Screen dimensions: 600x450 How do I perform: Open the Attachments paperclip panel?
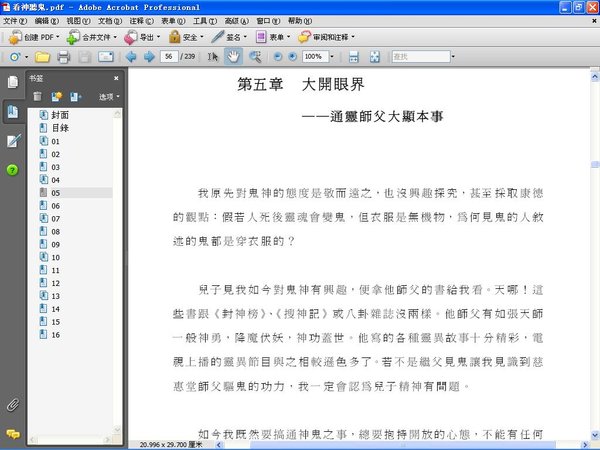pyautogui.click(x=13, y=404)
